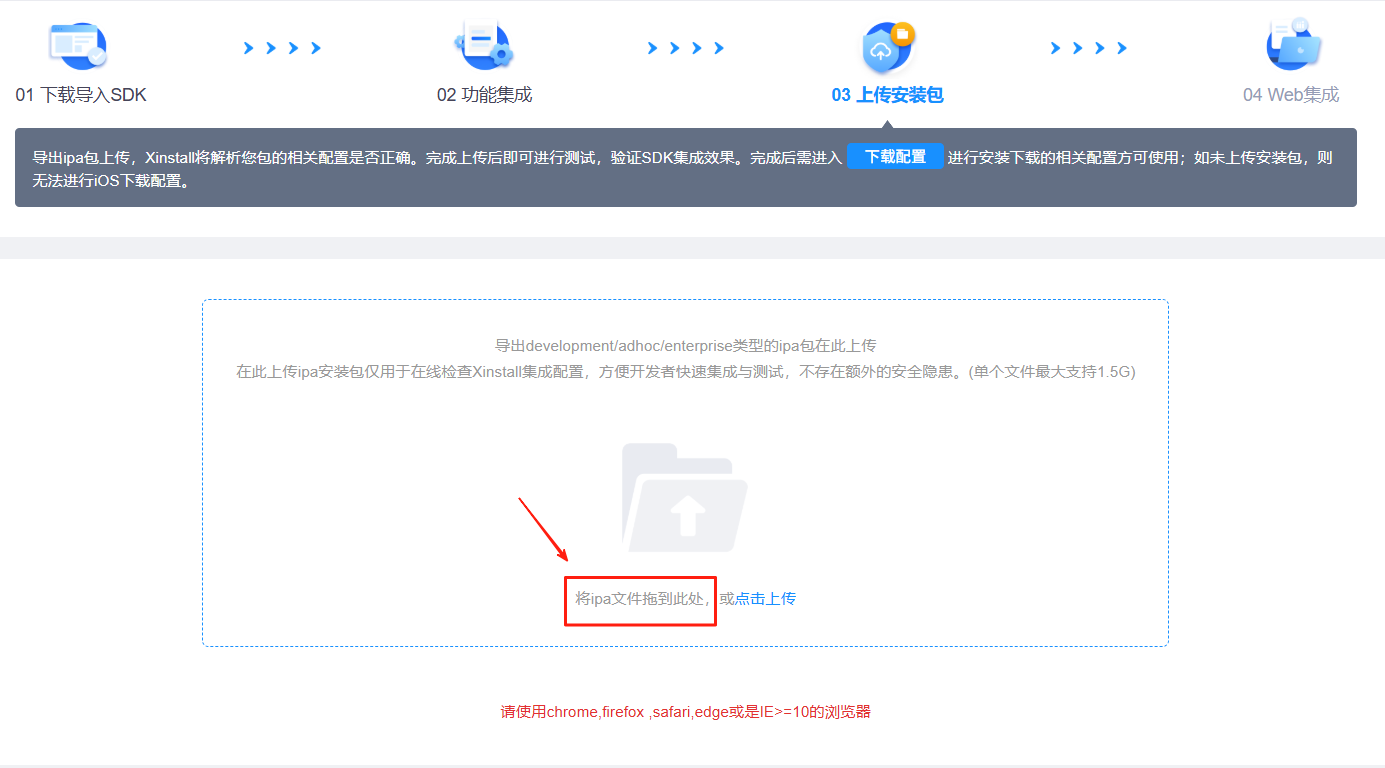Click the 1.5G max file size note line
The image size is (1385, 768).
point(686,372)
